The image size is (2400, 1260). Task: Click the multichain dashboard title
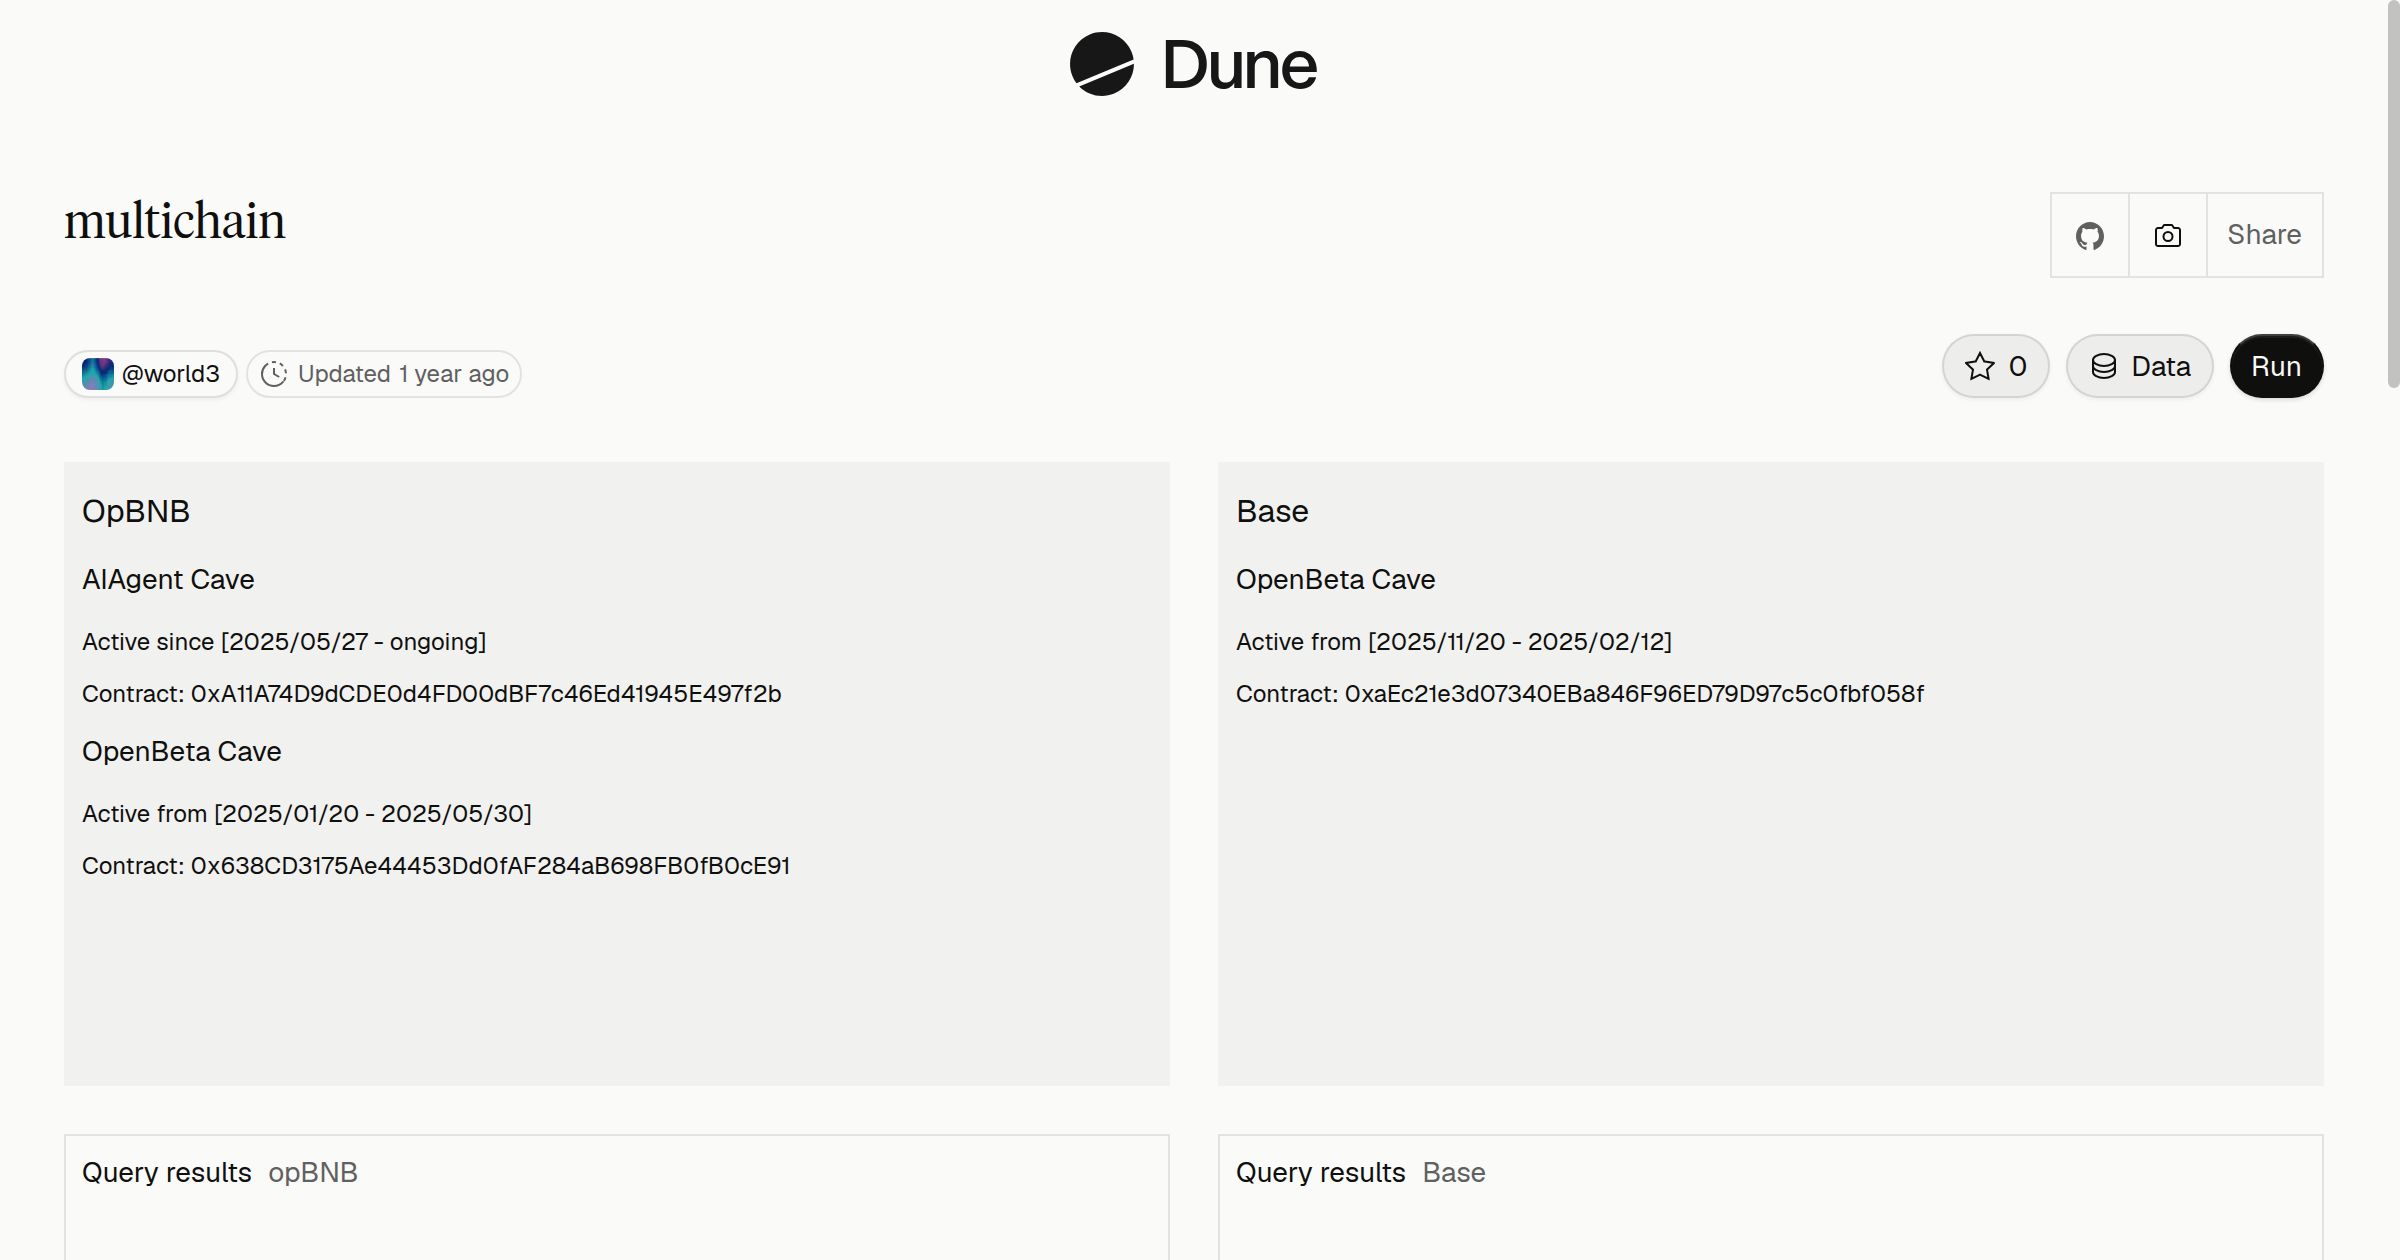[175, 221]
